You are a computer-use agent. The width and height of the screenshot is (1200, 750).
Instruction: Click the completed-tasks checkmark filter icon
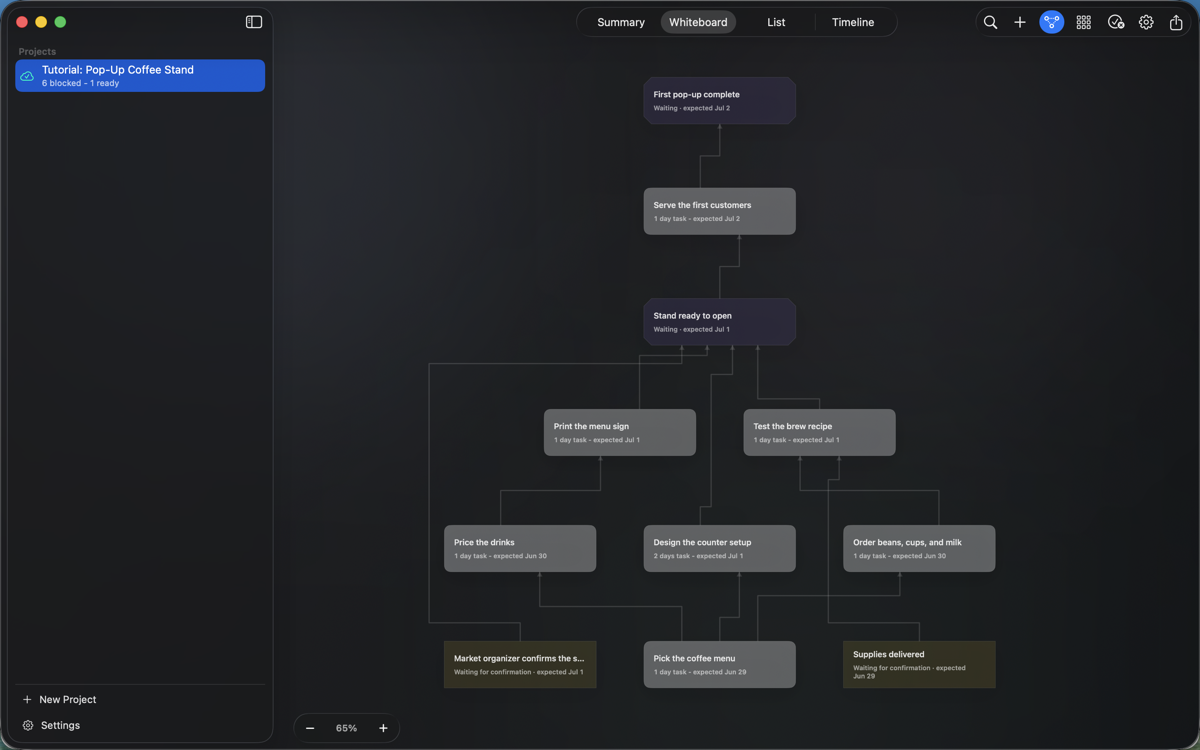[x=1115, y=22]
